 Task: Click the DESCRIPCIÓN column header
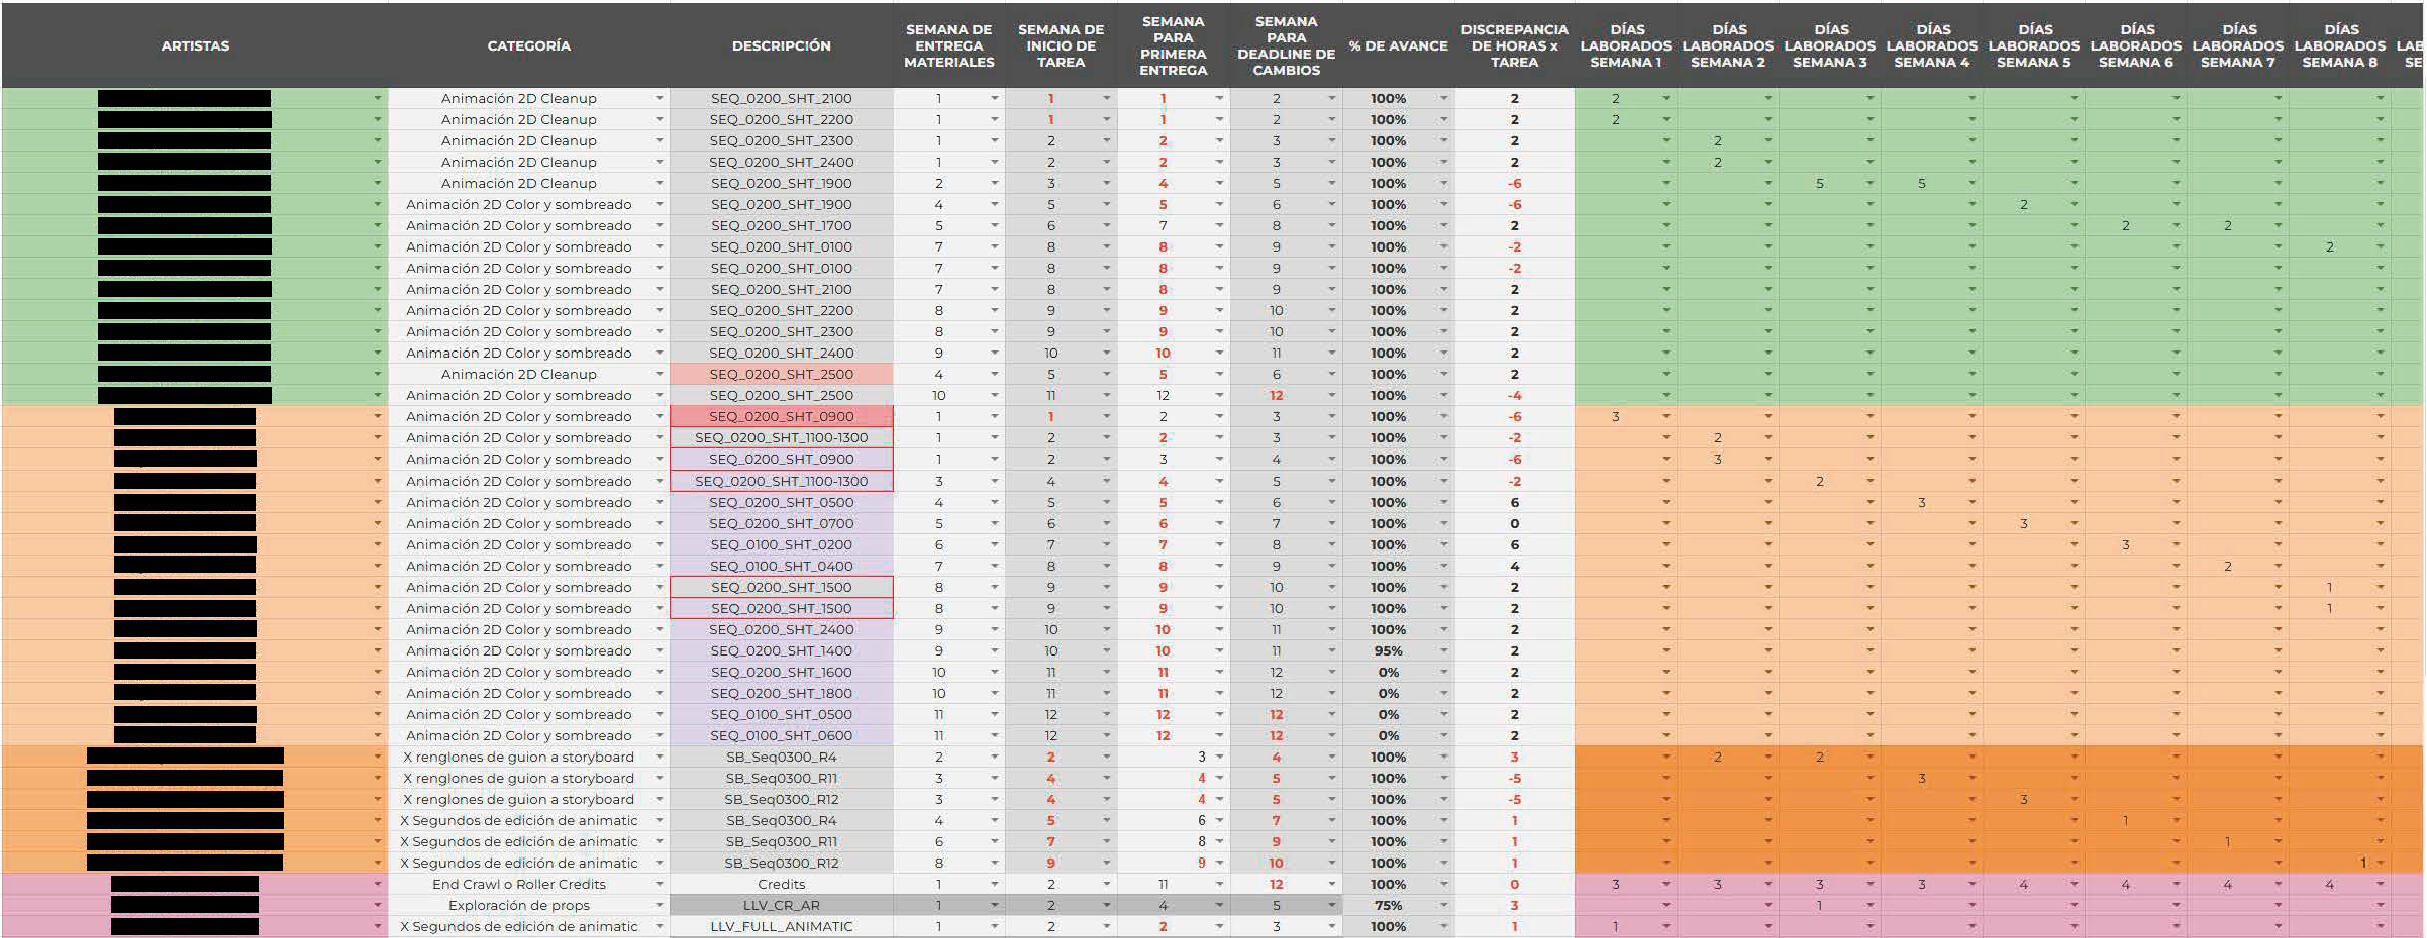tap(781, 46)
